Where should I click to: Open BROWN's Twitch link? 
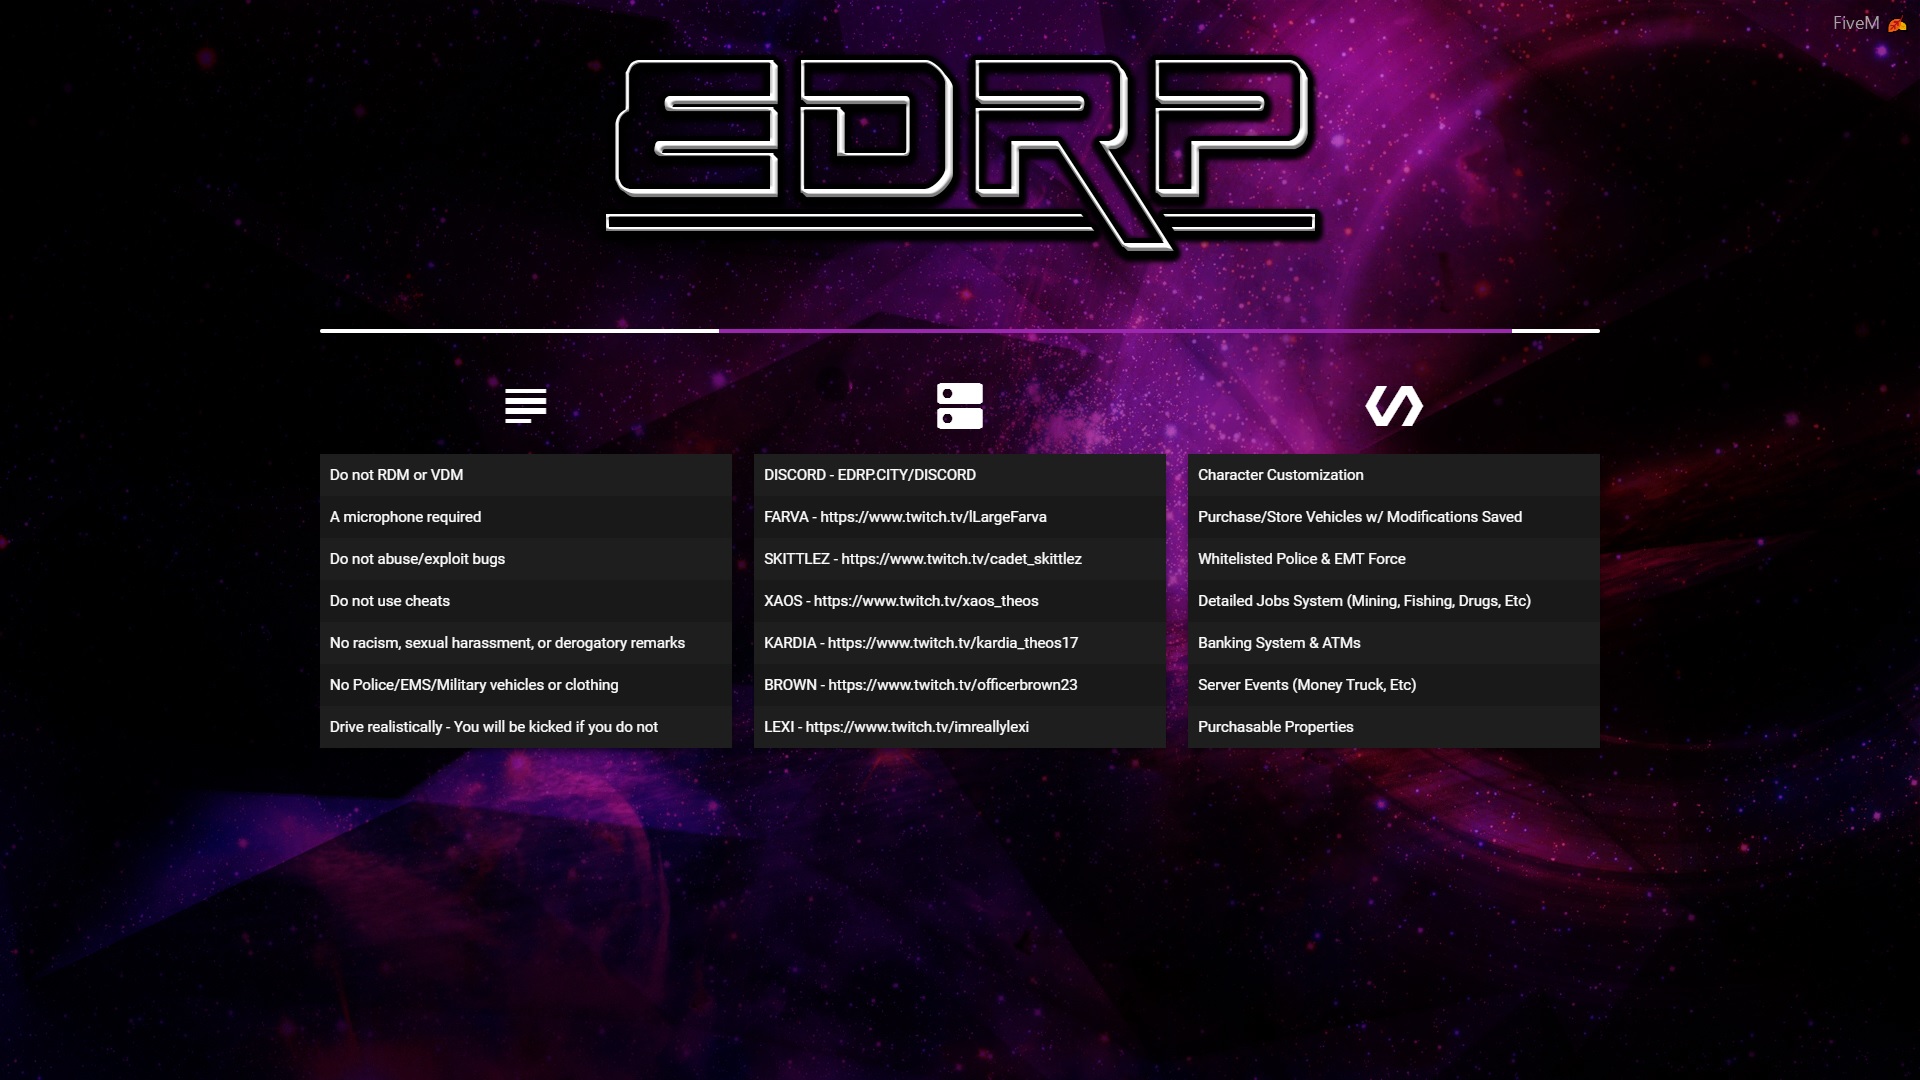(960, 685)
